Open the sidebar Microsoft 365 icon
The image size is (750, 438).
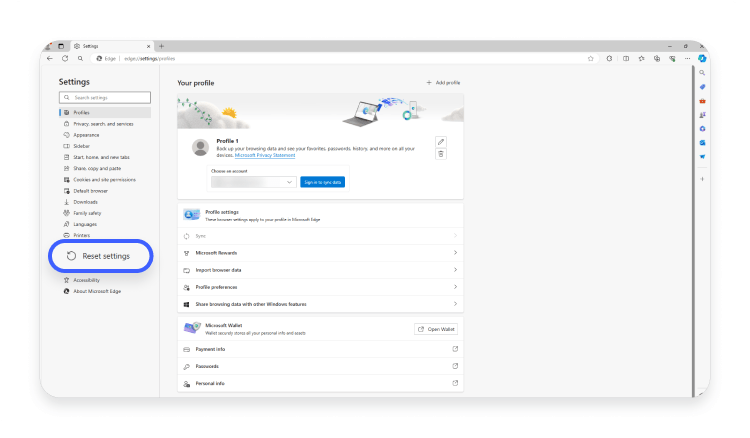[702, 129]
